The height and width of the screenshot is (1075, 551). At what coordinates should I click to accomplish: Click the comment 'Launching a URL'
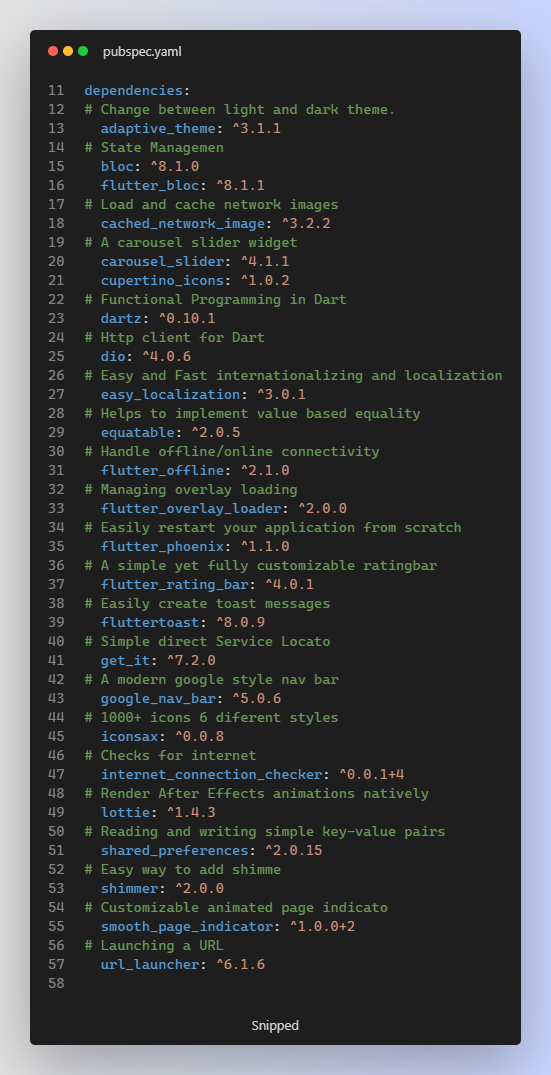click(x=154, y=946)
